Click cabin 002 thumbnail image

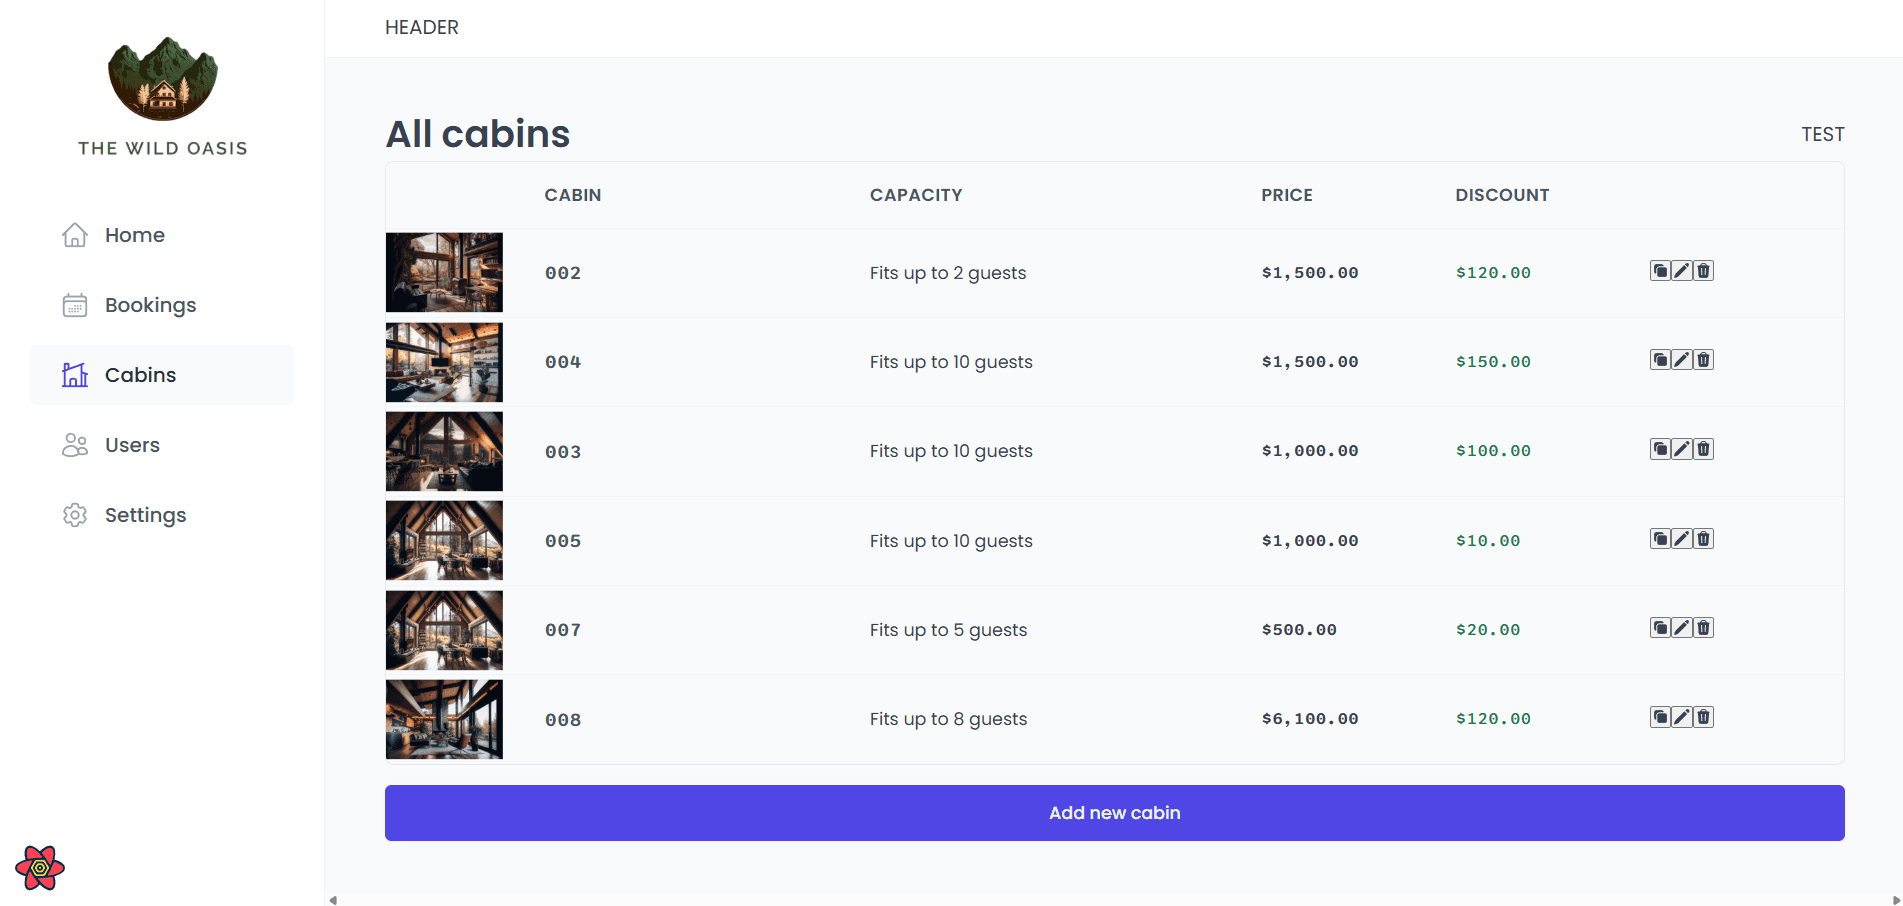[444, 273]
